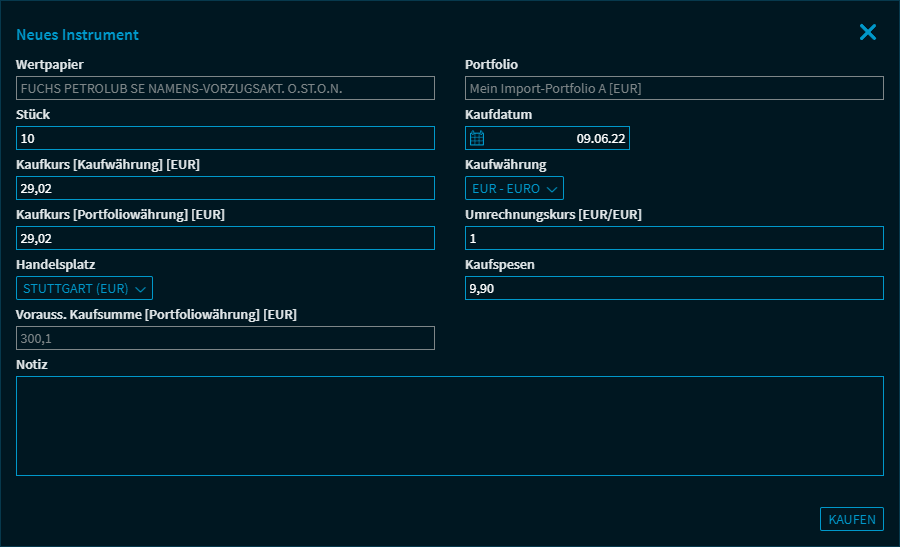The image size is (900, 547).
Task: Focus the Kaufkurs [Kaufwährung] price field
Action: click(x=225, y=189)
